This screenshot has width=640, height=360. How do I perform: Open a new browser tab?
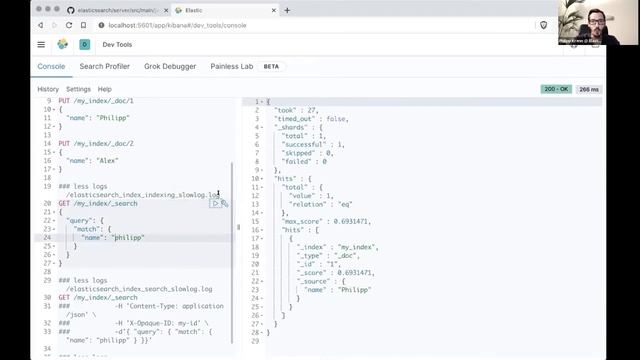[x=287, y=10]
